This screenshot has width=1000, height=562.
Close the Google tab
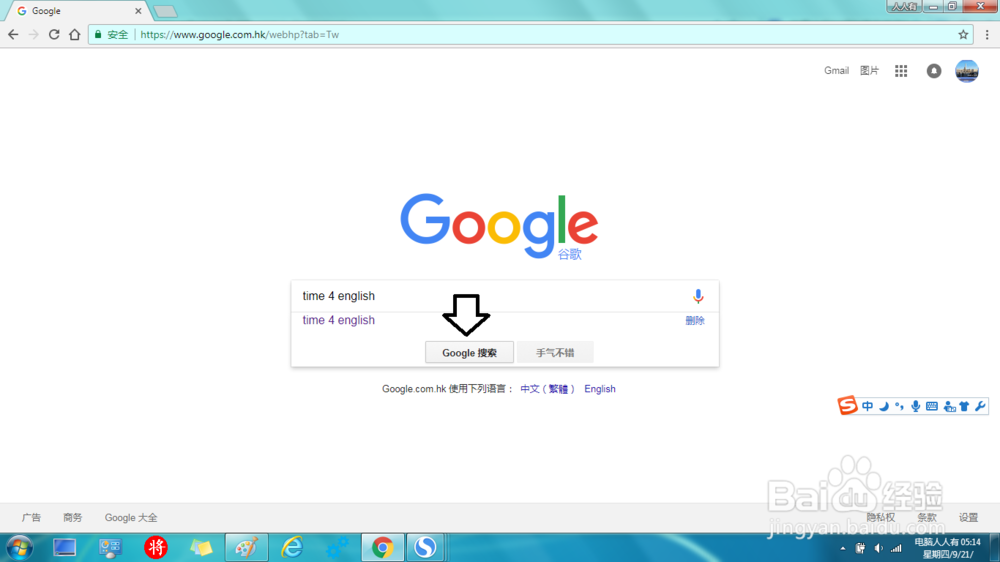point(138,11)
